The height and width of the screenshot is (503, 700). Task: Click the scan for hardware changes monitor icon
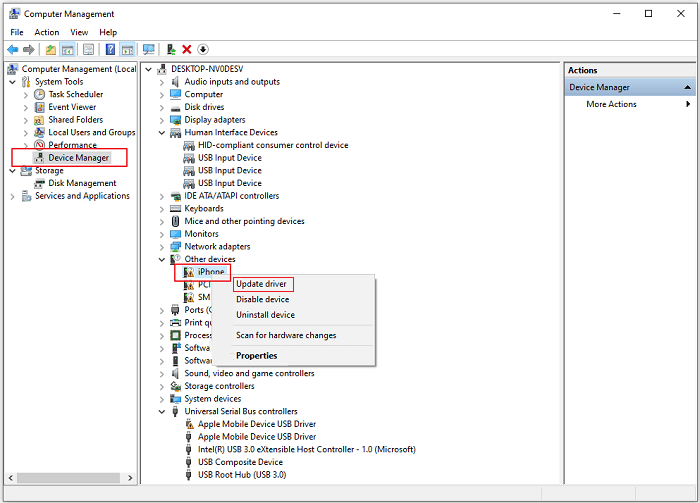pos(149,49)
